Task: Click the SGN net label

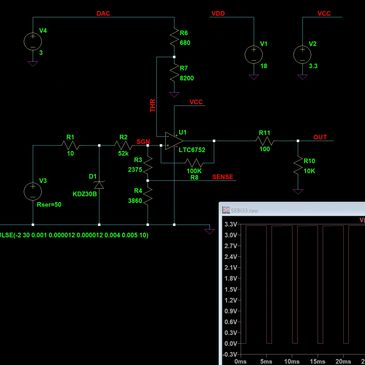Action: tap(143, 142)
